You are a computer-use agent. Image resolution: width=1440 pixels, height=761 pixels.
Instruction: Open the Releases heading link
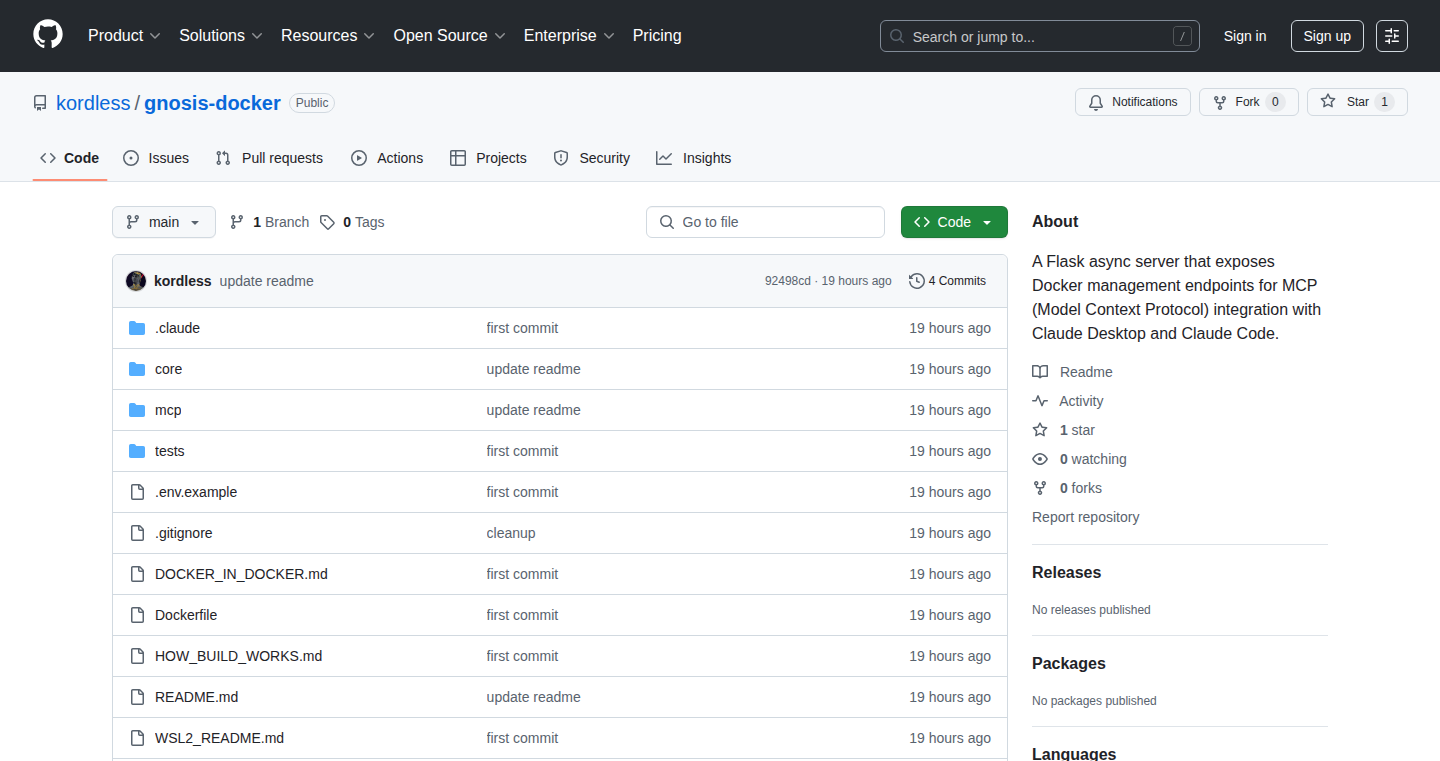(x=1066, y=573)
